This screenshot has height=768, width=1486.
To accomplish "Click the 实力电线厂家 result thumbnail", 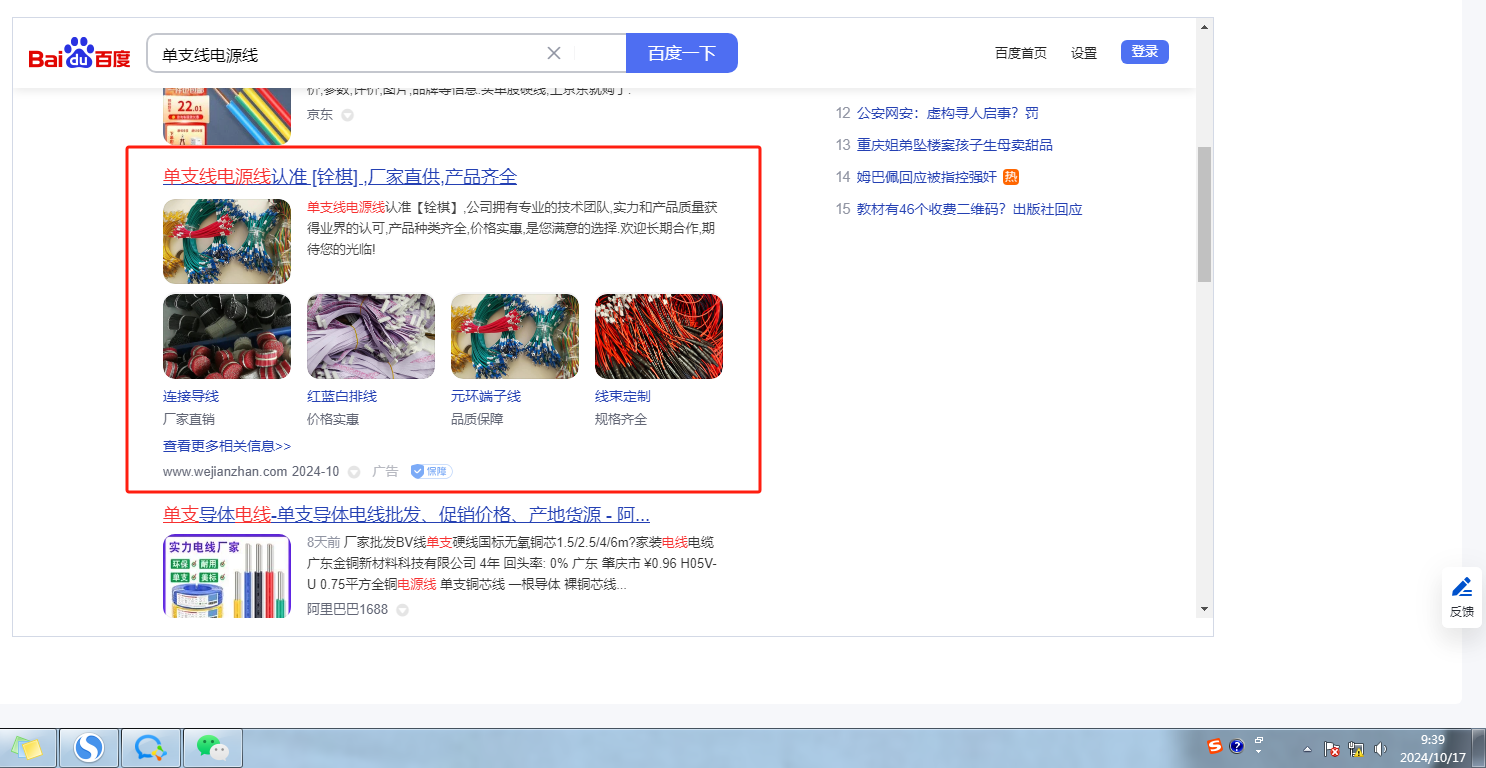I will (x=227, y=576).
